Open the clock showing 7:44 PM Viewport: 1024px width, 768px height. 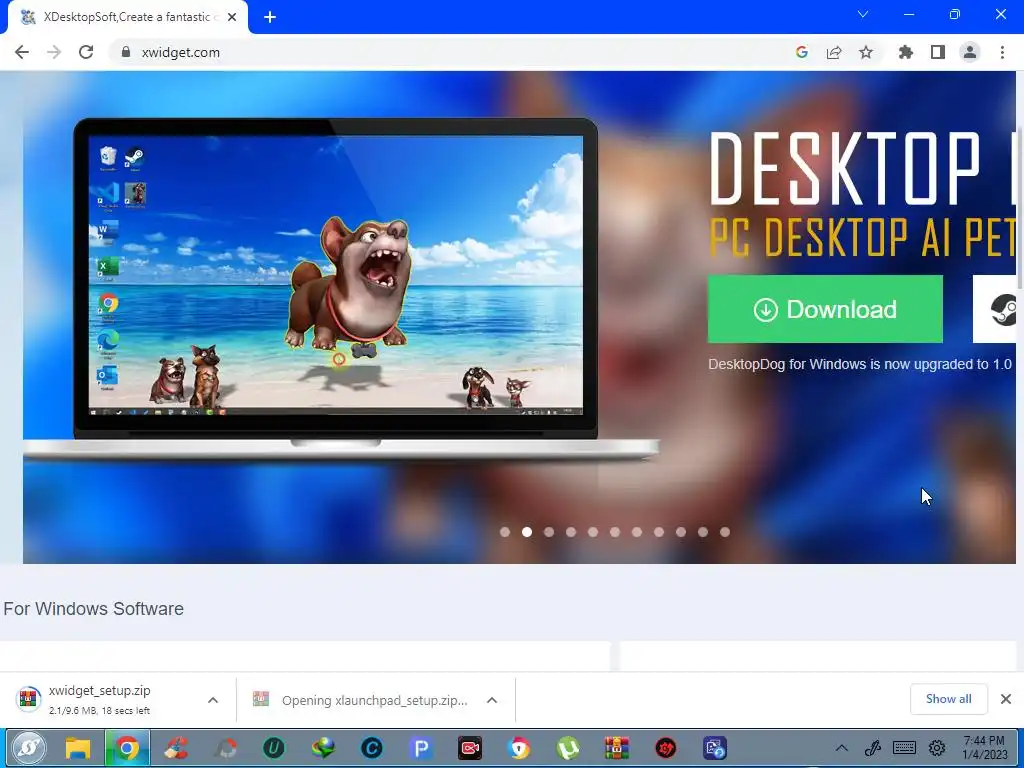pyautogui.click(x=985, y=748)
